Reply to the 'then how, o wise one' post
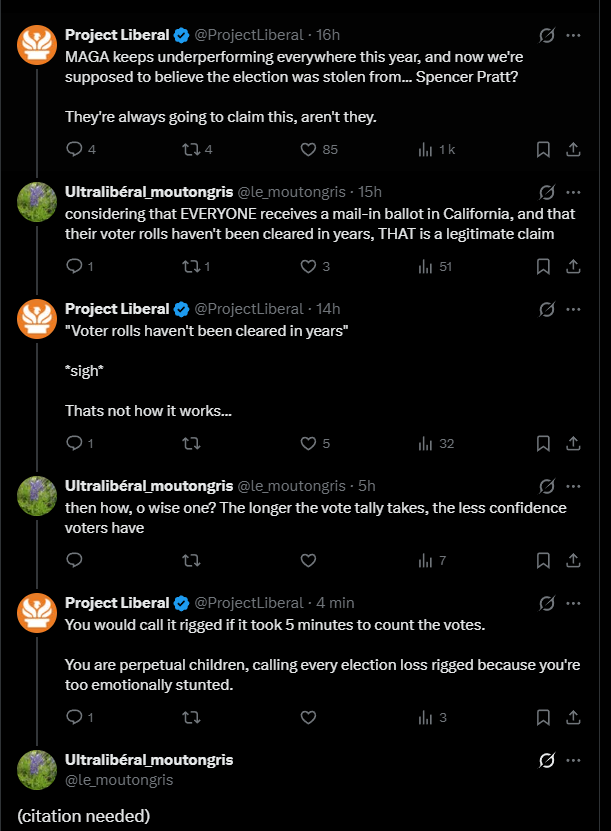611x831 pixels. point(74,560)
